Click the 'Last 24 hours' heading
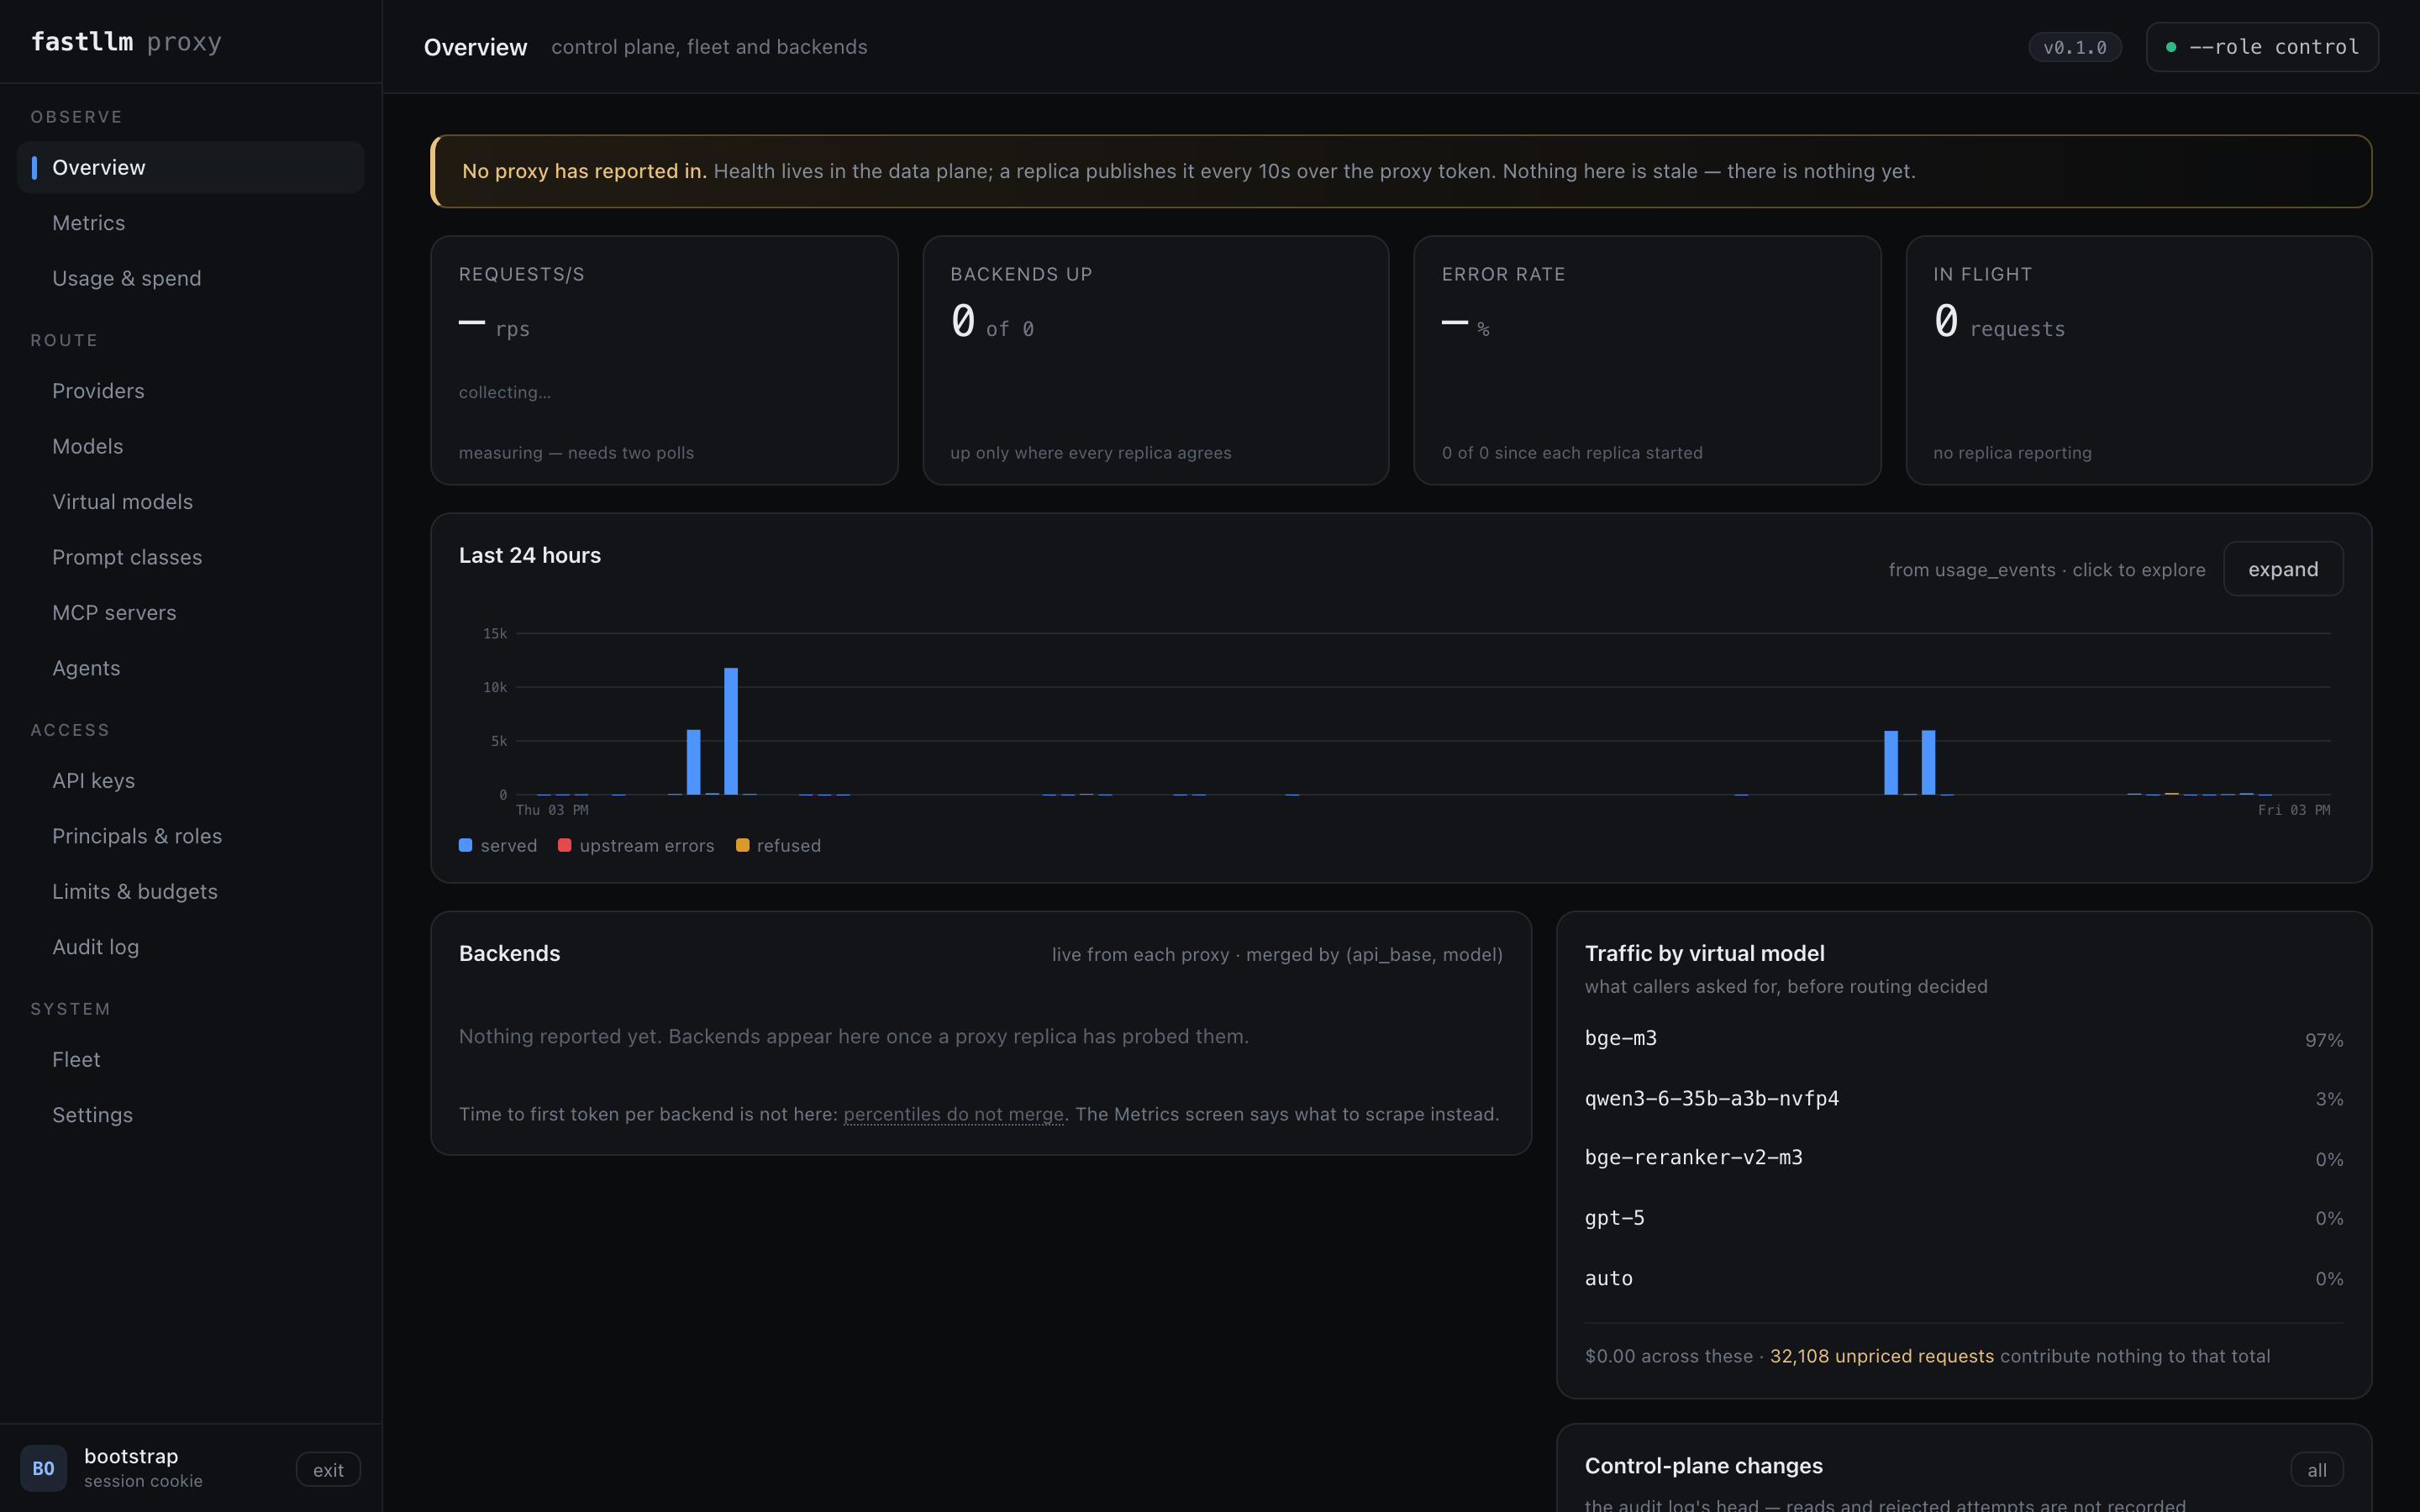The image size is (2420, 1512). click(x=529, y=555)
